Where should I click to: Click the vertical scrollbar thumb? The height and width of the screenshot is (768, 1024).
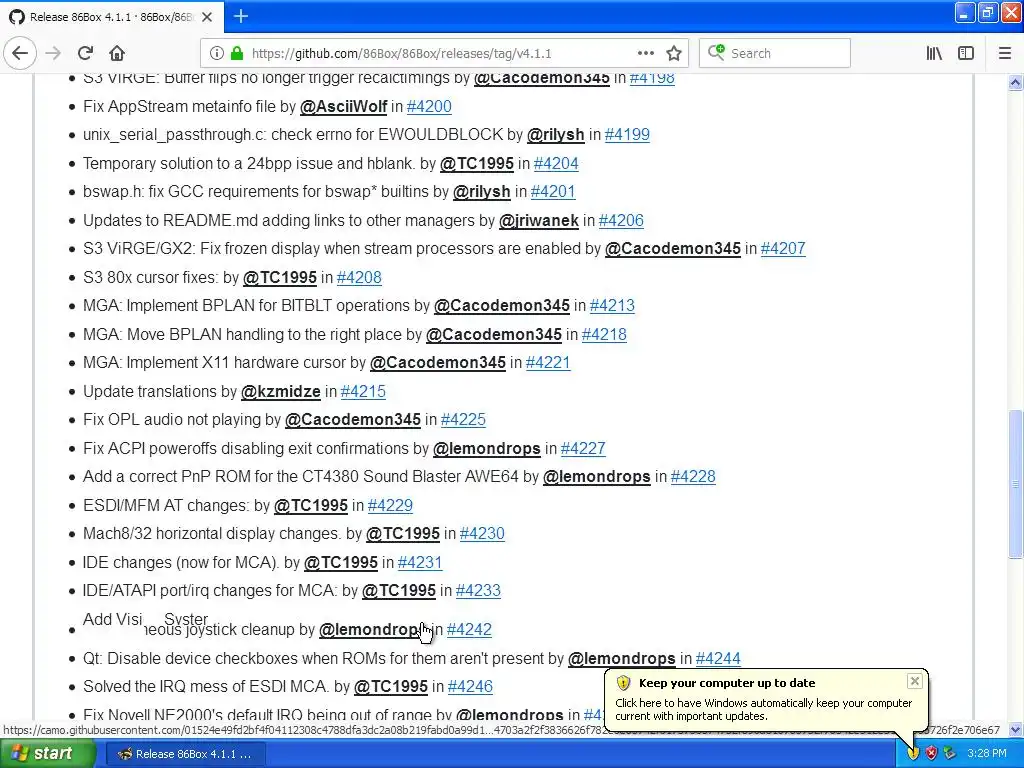pos(1016,484)
